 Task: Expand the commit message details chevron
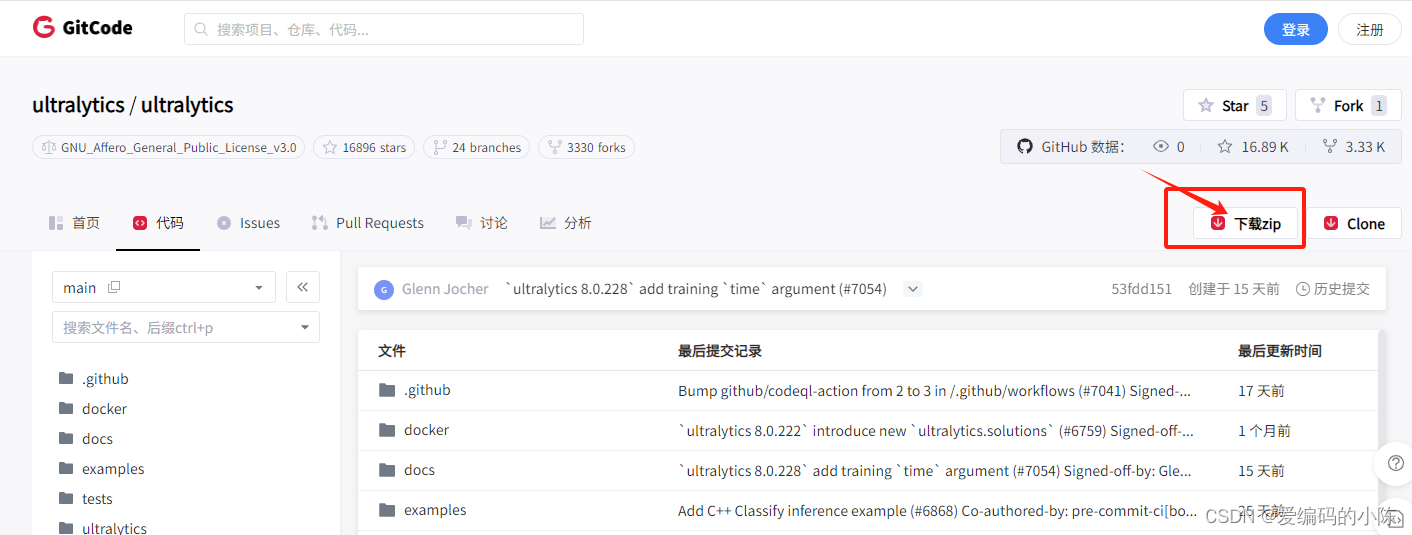tap(912, 289)
